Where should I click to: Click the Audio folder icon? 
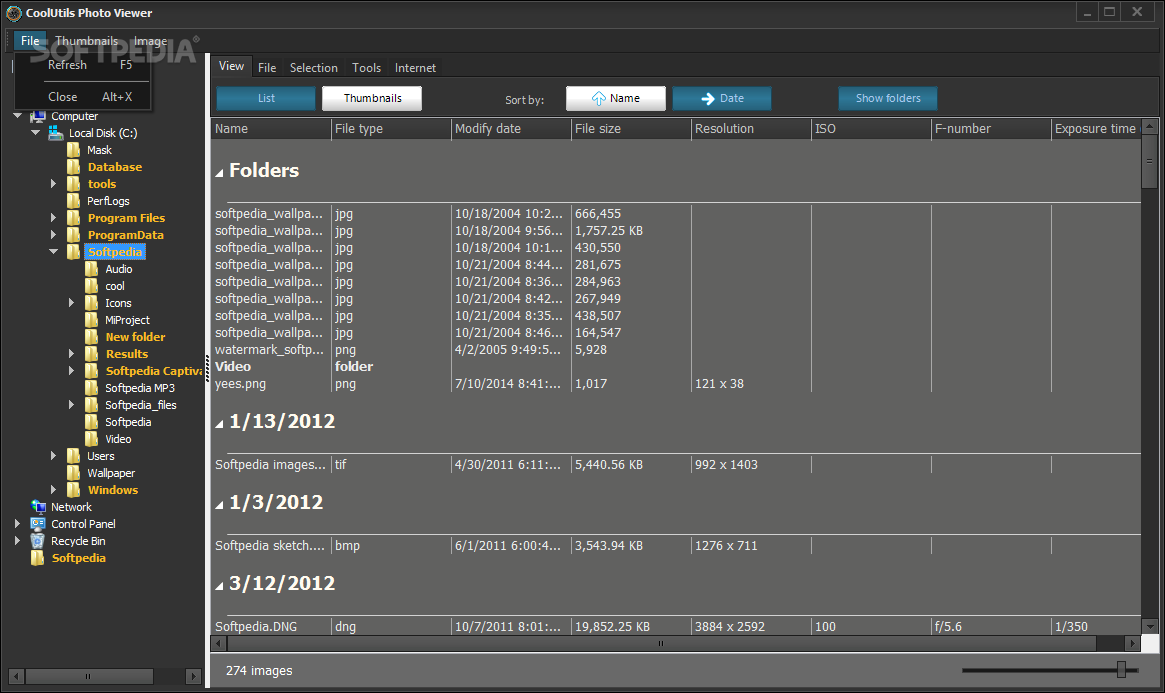[91, 269]
